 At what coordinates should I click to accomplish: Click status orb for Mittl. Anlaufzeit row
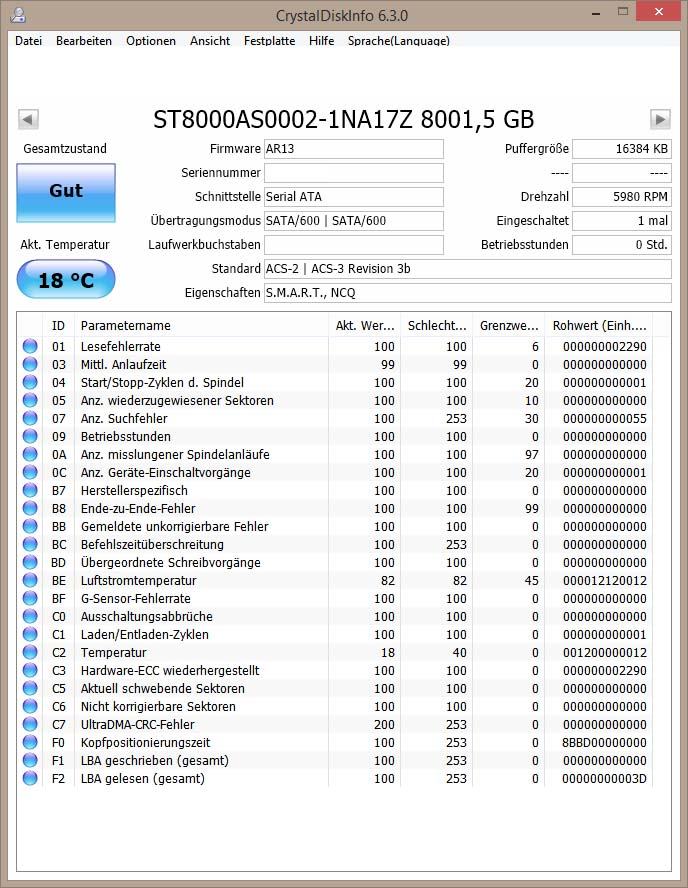point(30,364)
